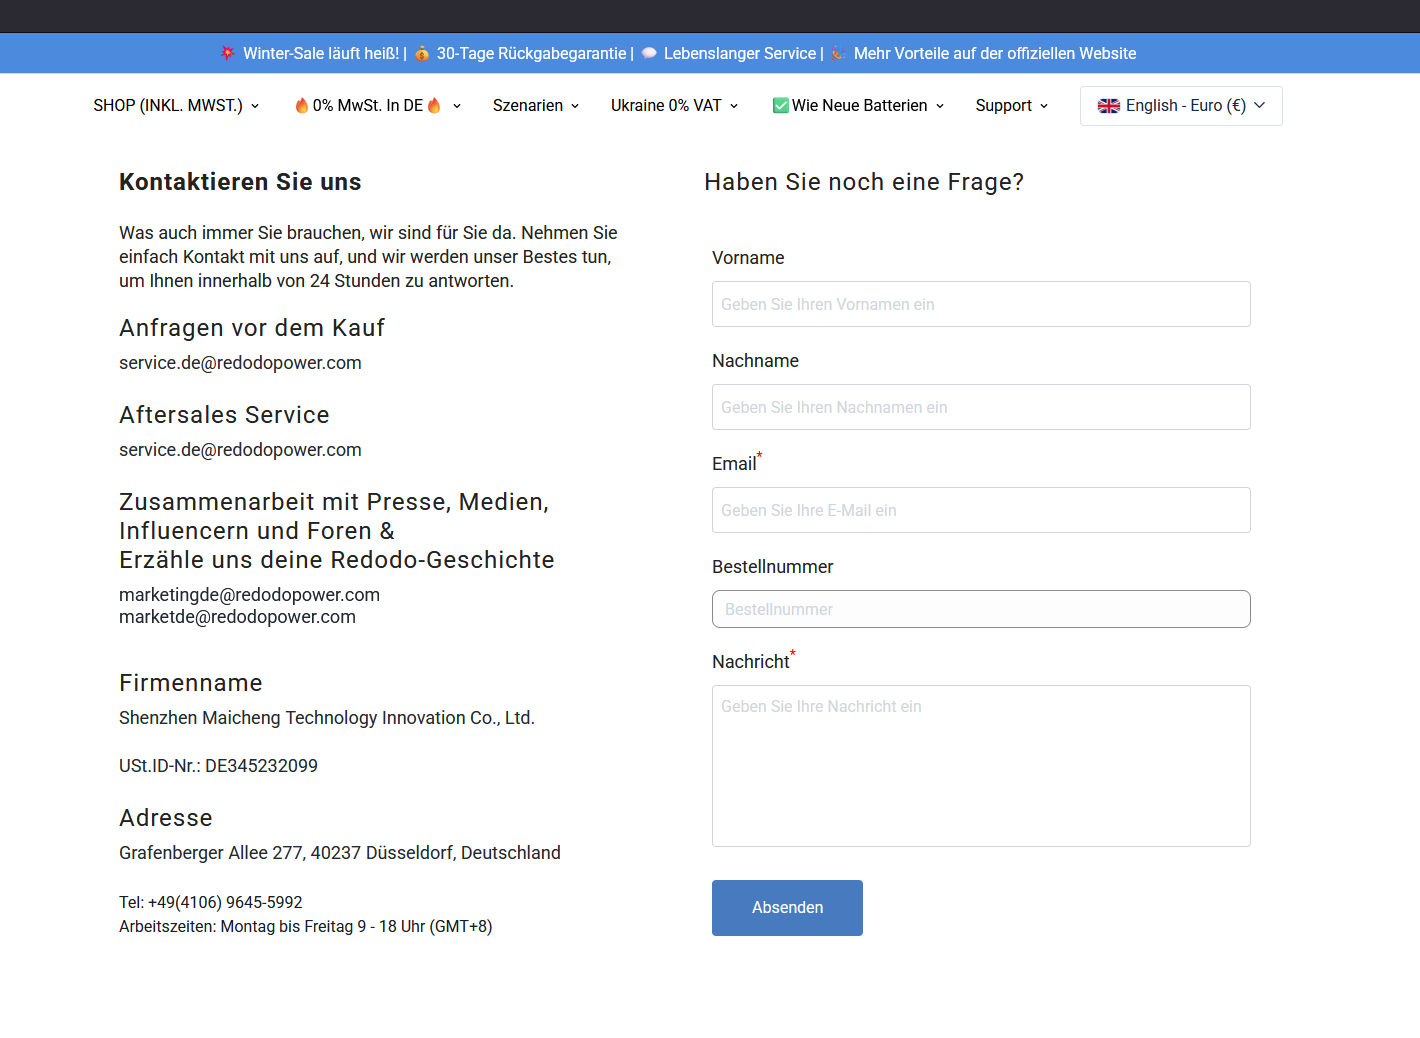Click Mehr Vorteile auf der offiziellen Website

coord(995,54)
